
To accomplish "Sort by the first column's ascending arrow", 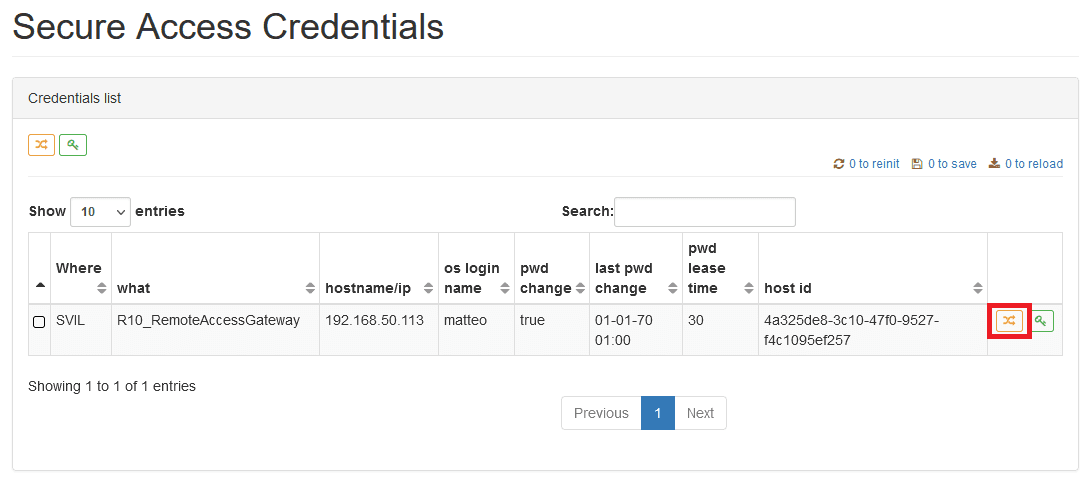I will click(x=40, y=285).
